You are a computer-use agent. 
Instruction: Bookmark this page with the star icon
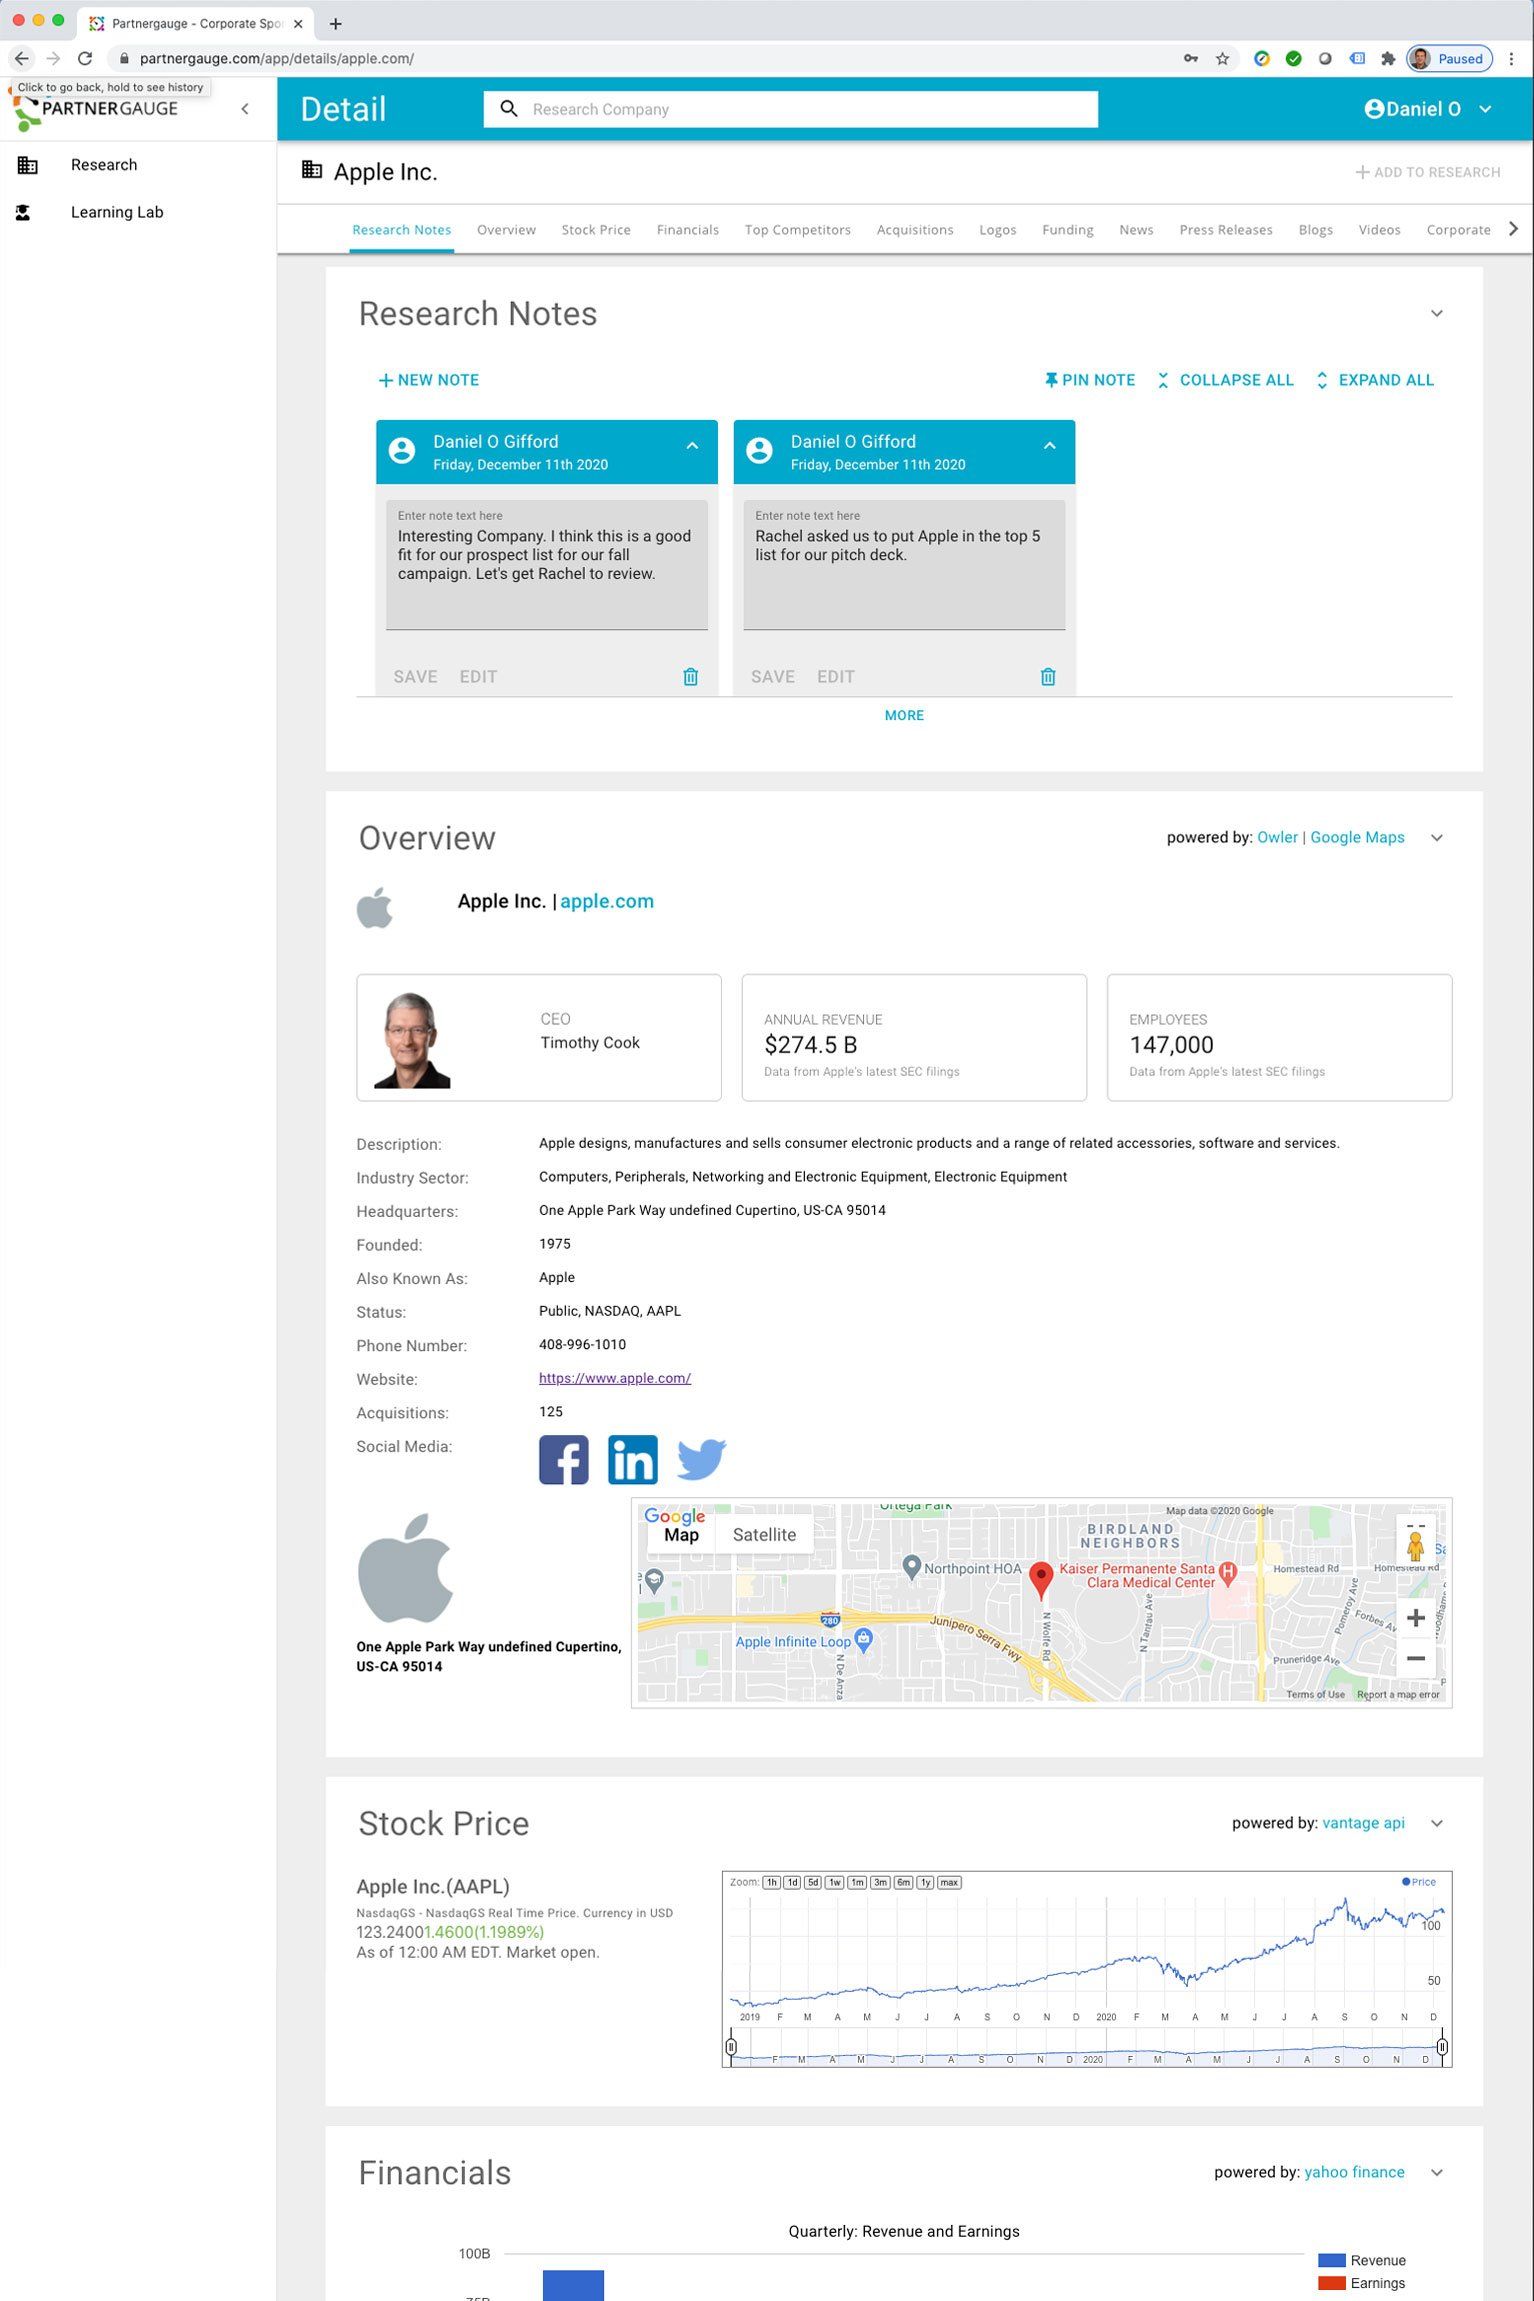pyautogui.click(x=1222, y=59)
